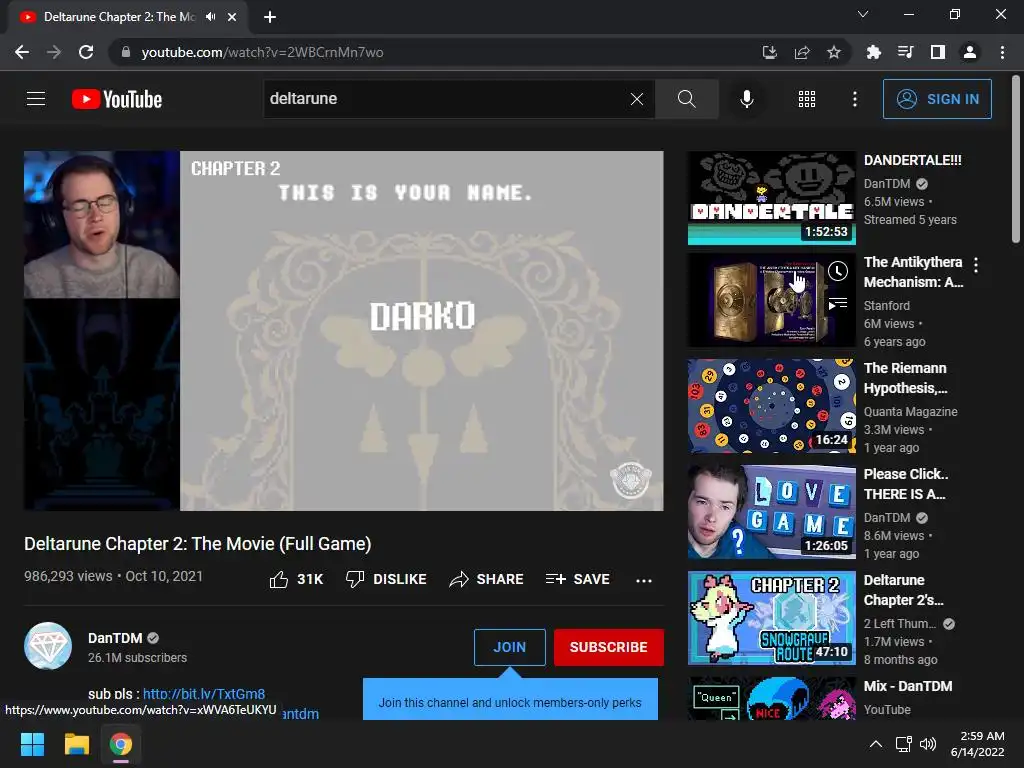Open the LOVE GAME video thumbnail
The width and height of the screenshot is (1024, 768).
pyautogui.click(x=771, y=512)
